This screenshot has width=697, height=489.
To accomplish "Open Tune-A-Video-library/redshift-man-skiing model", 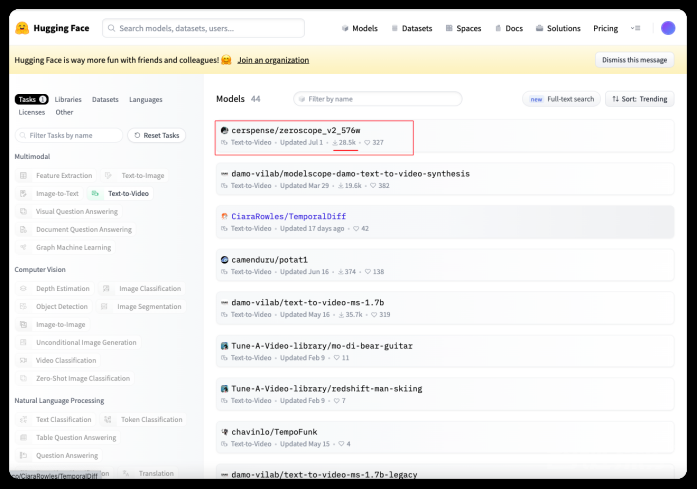I will [445, 394].
